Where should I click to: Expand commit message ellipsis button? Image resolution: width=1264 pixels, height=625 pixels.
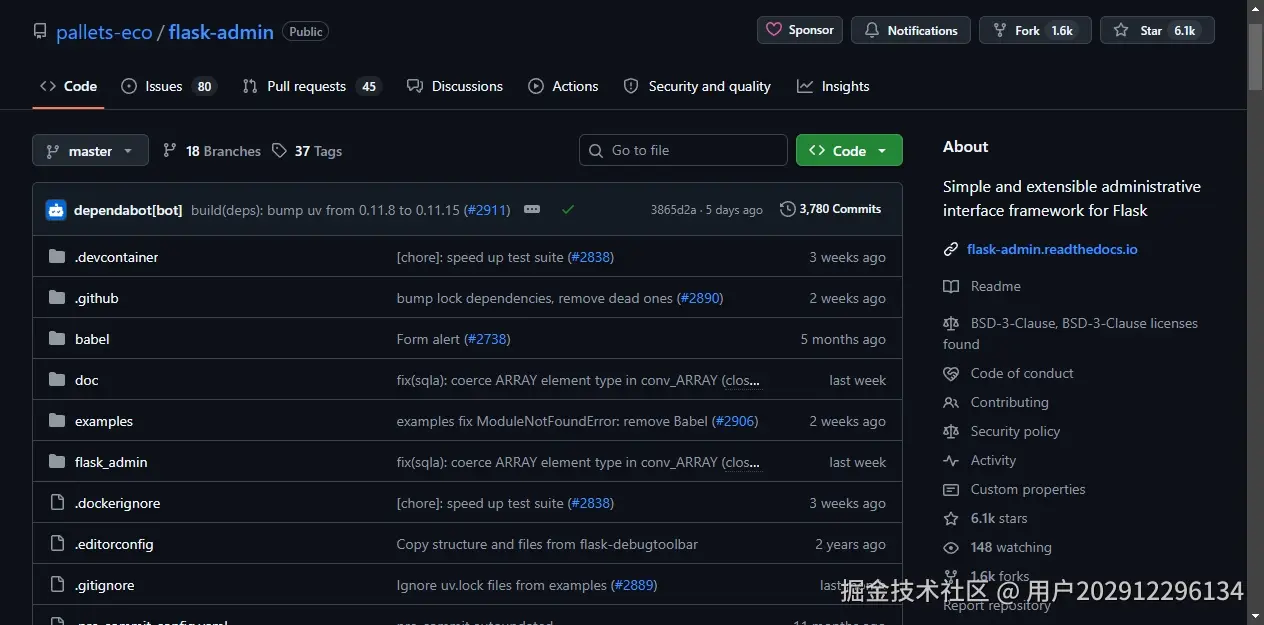click(x=532, y=209)
